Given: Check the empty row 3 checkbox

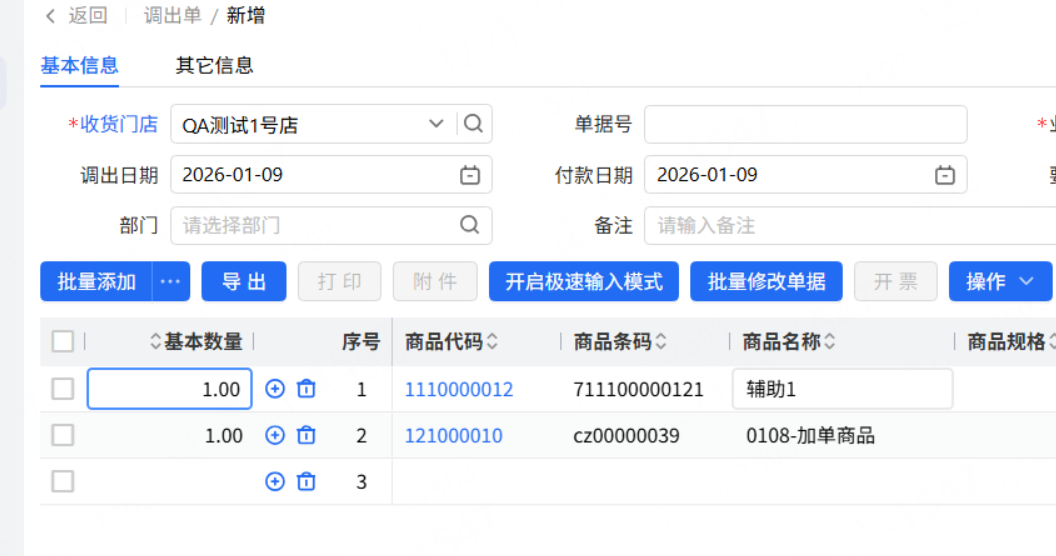Looking at the screenshot, I should [x=63, y=481].
